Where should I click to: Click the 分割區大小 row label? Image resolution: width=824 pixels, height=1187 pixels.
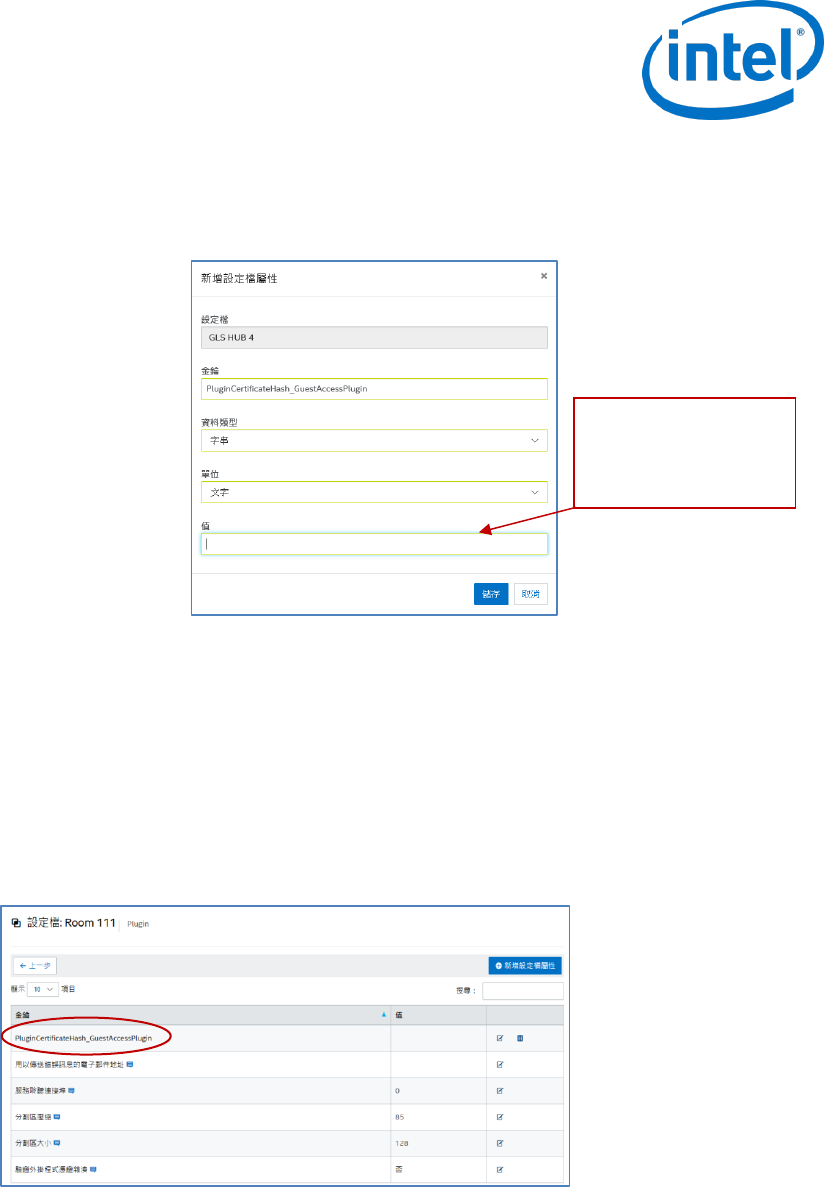point(33,1143)
